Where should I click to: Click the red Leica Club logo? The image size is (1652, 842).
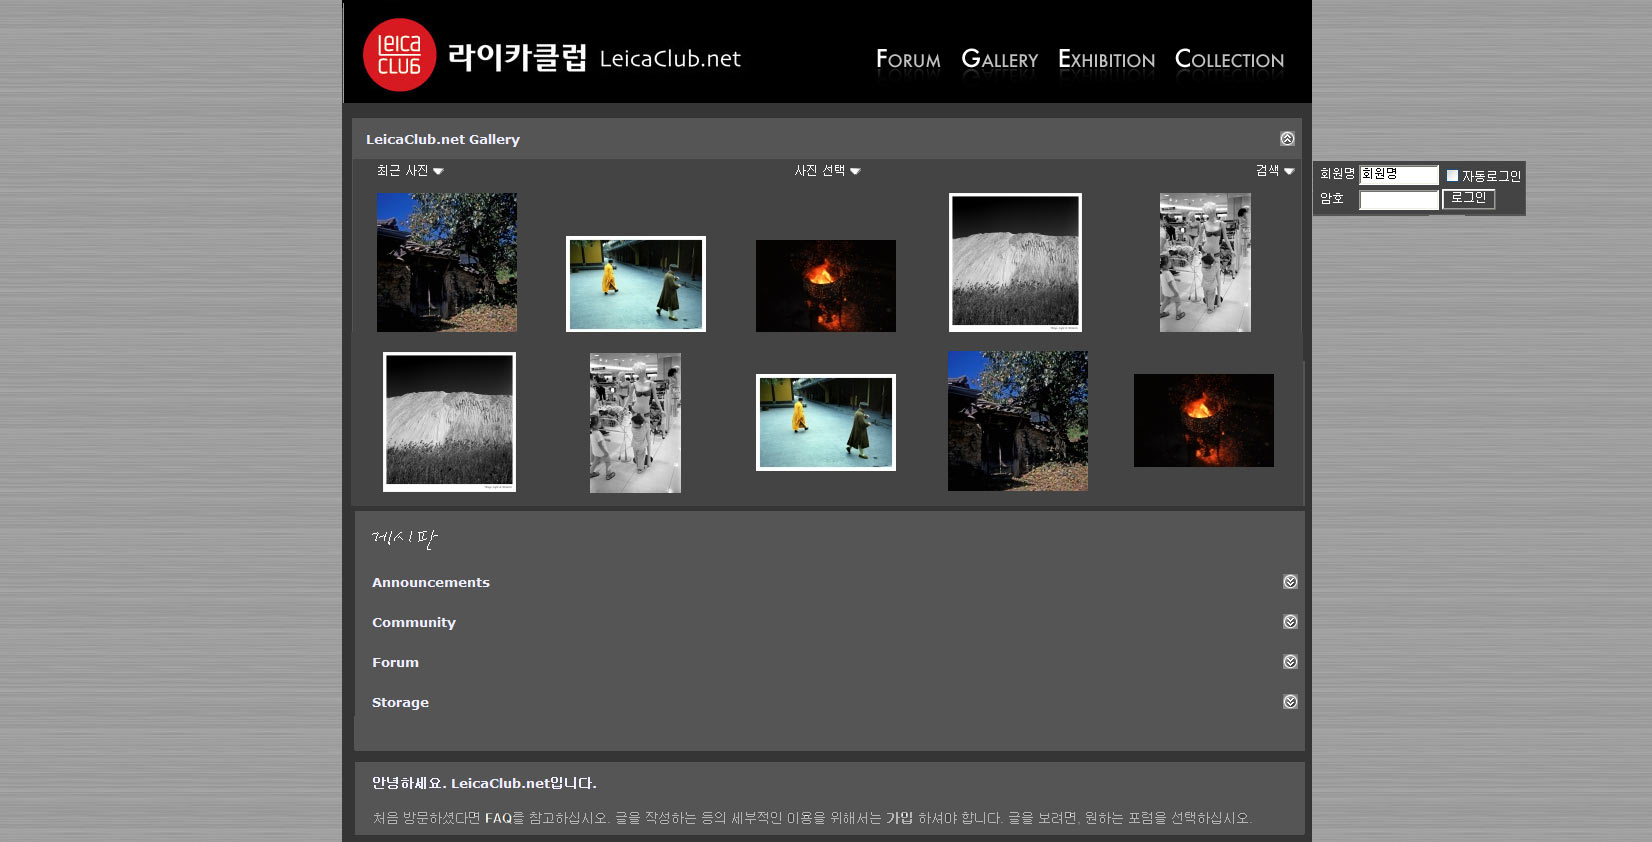(x=399, y=55)
